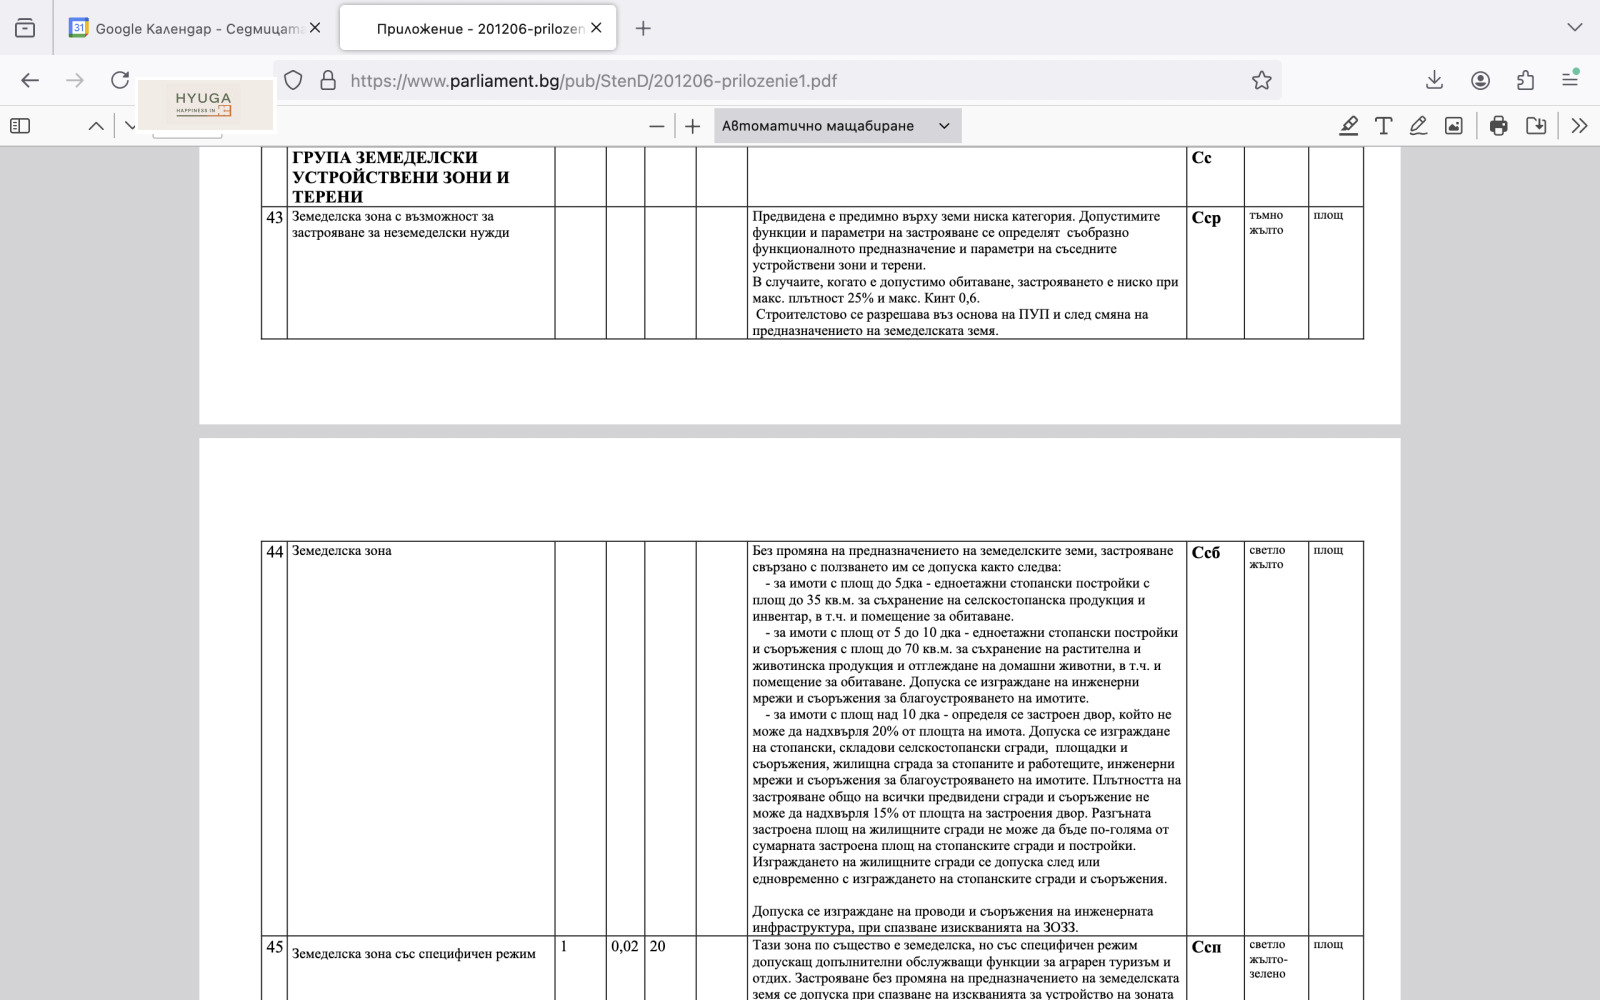The height and width of the screenshot is (1000, 1600).
Task: Select the add text annotation tool
Action: click(1384, 126)
